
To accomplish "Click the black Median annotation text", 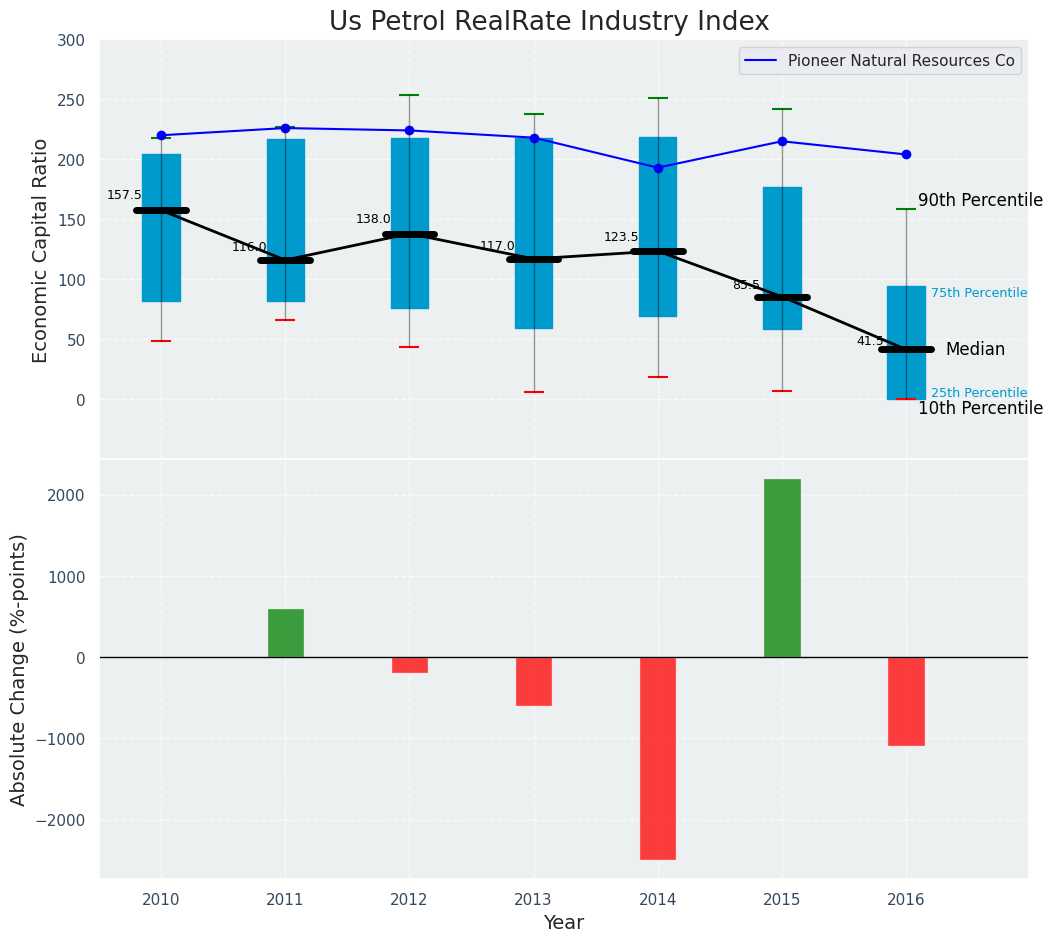I will pos(975,349).
